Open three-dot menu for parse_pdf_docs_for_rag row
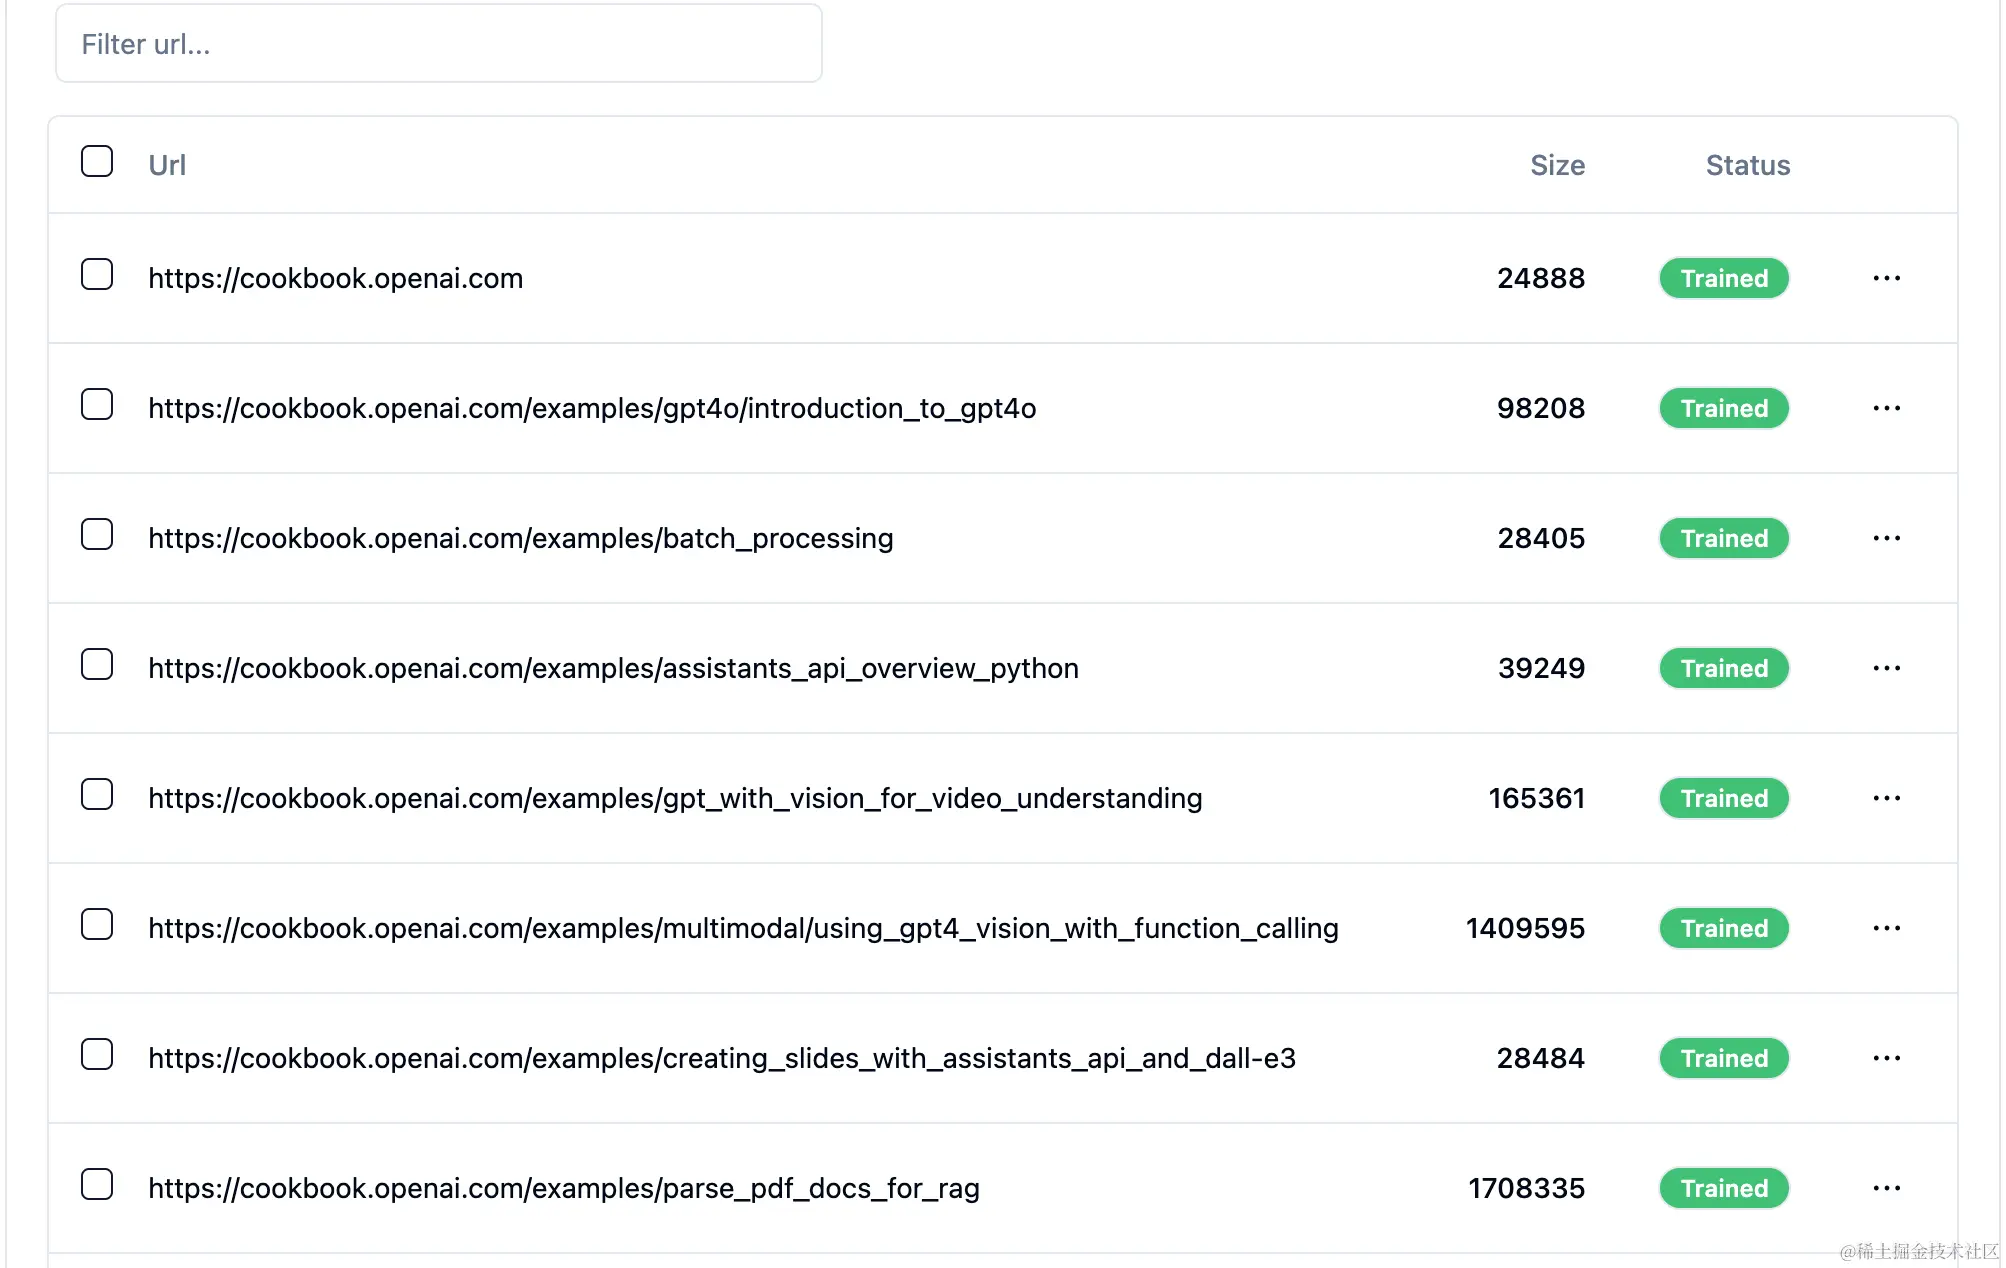Viewport: 2006px width, 1268px height. [1886, 1188]
